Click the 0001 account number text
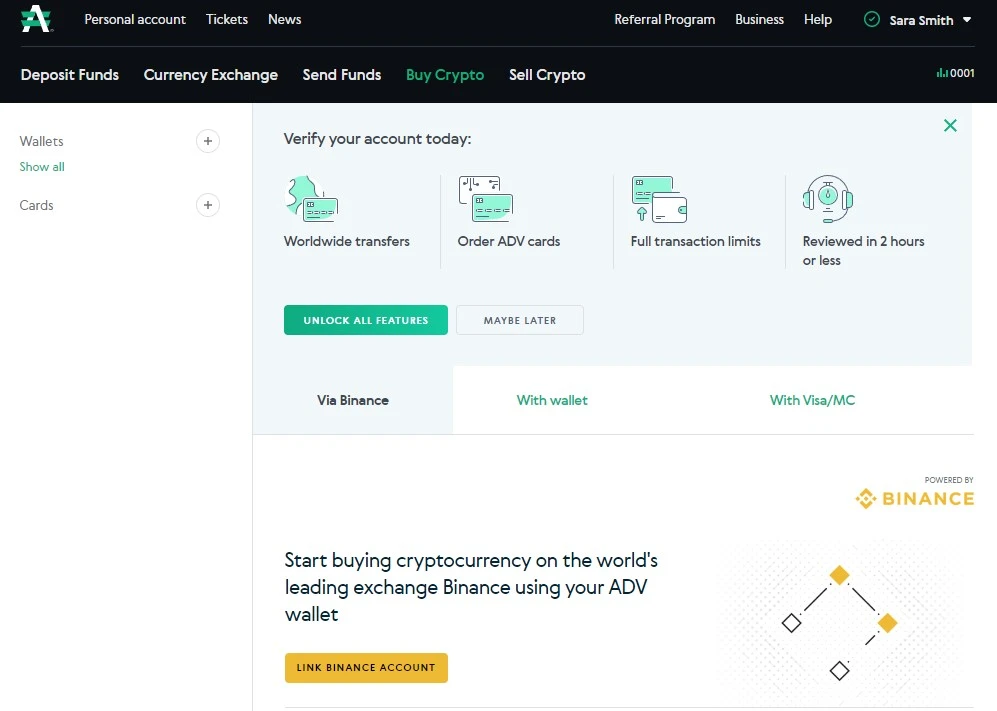Image resolution: width=997 pixels, height=711 pixels. tap(962, 73)
